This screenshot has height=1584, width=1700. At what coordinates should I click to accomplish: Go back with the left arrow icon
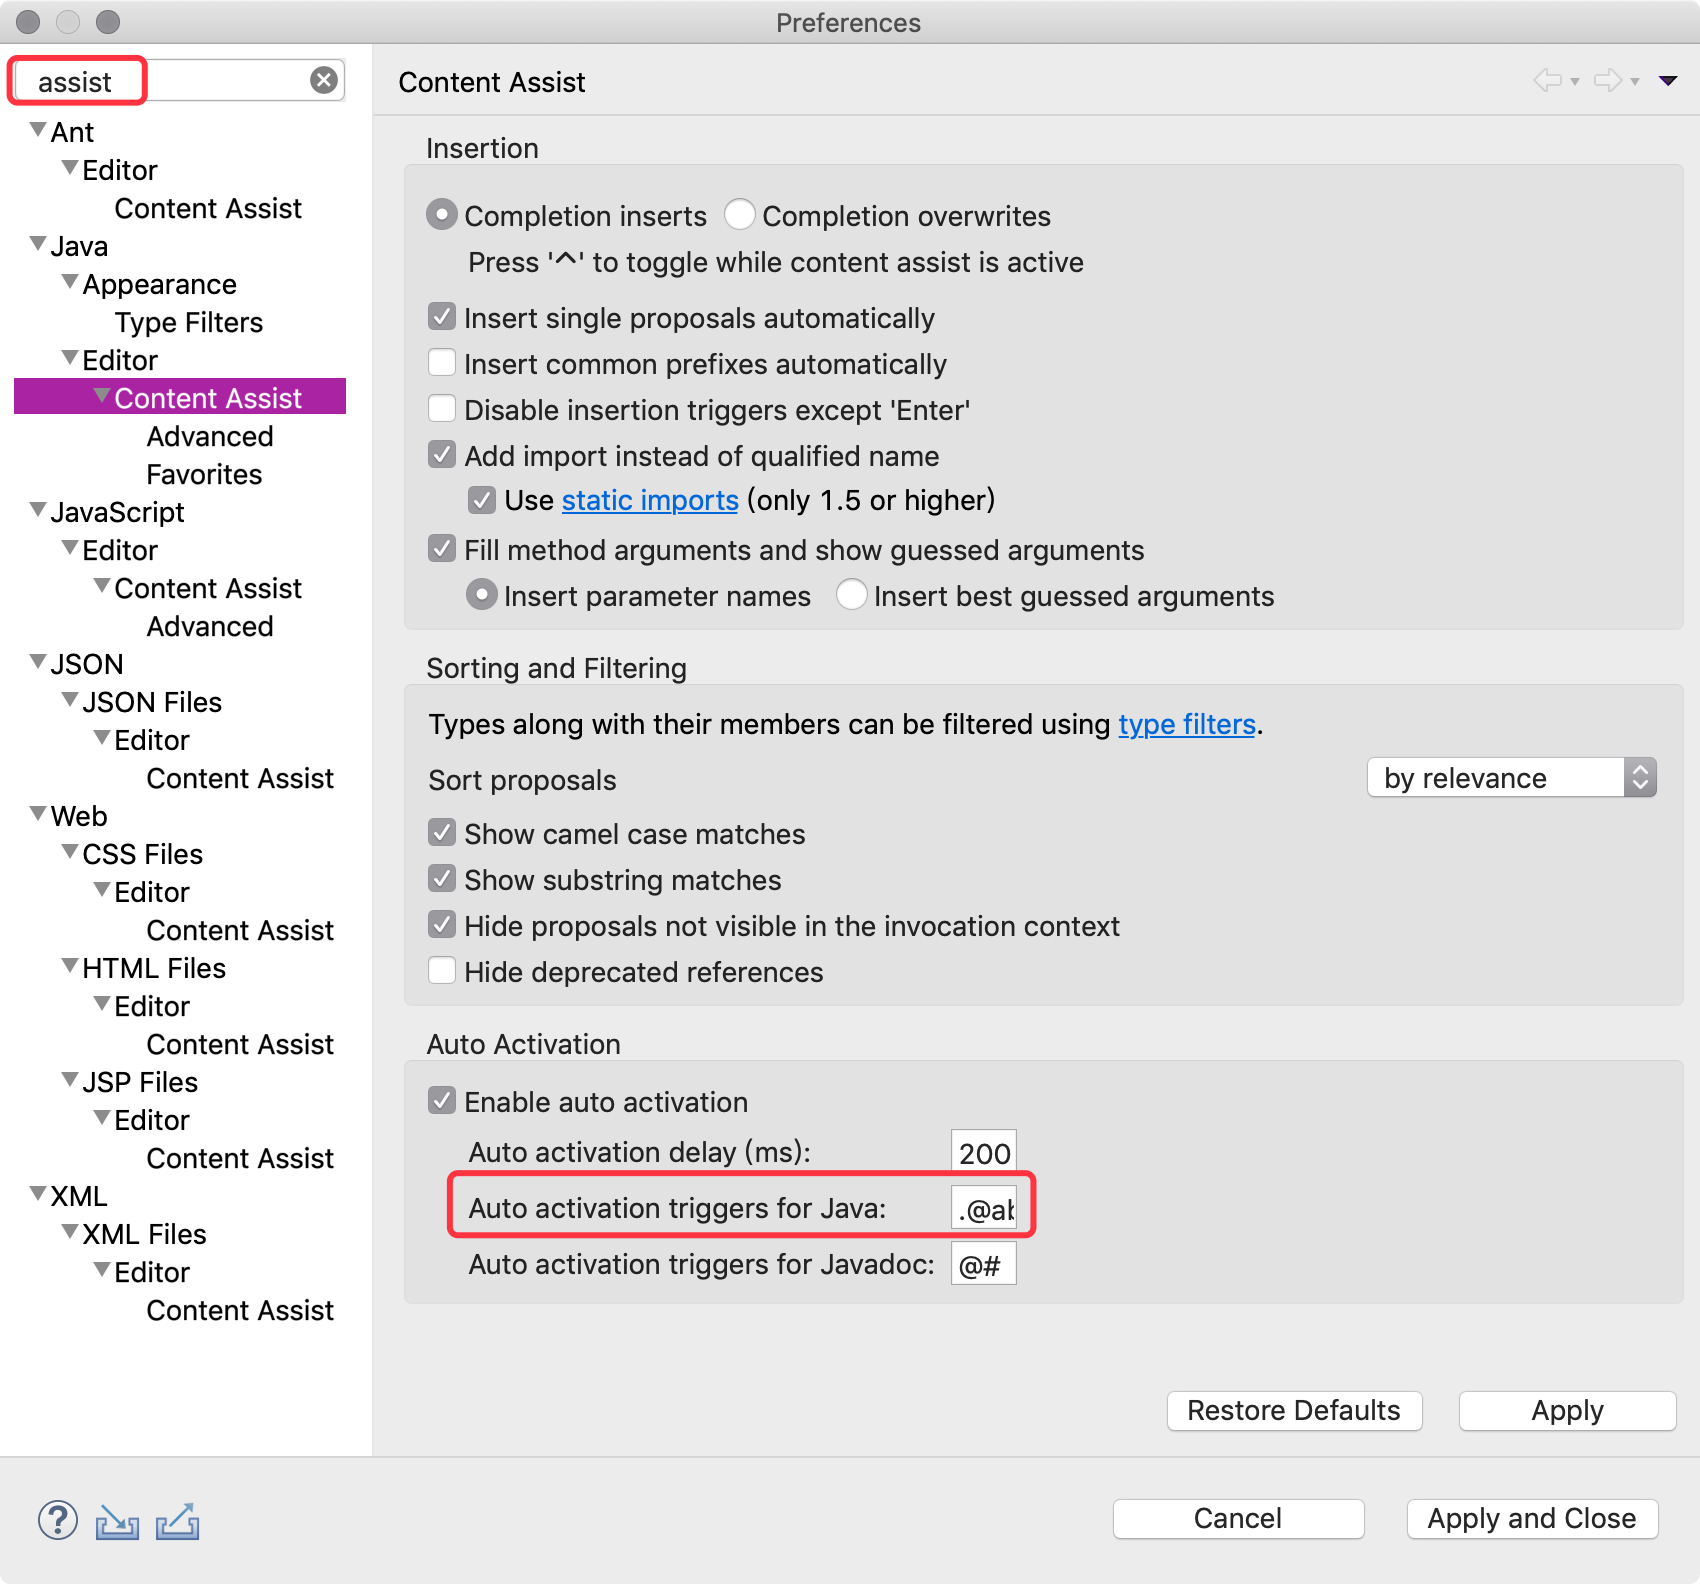[1548, 81]
